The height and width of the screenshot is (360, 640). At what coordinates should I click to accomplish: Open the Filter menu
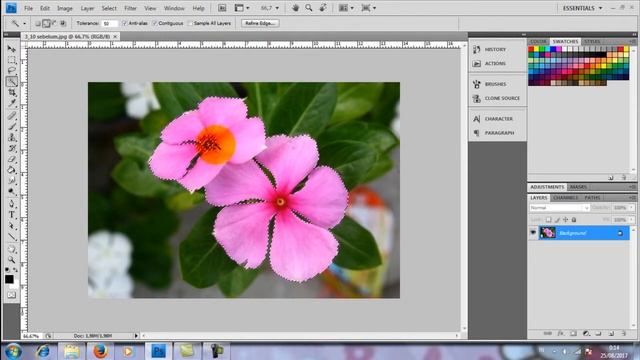(130, 8)
